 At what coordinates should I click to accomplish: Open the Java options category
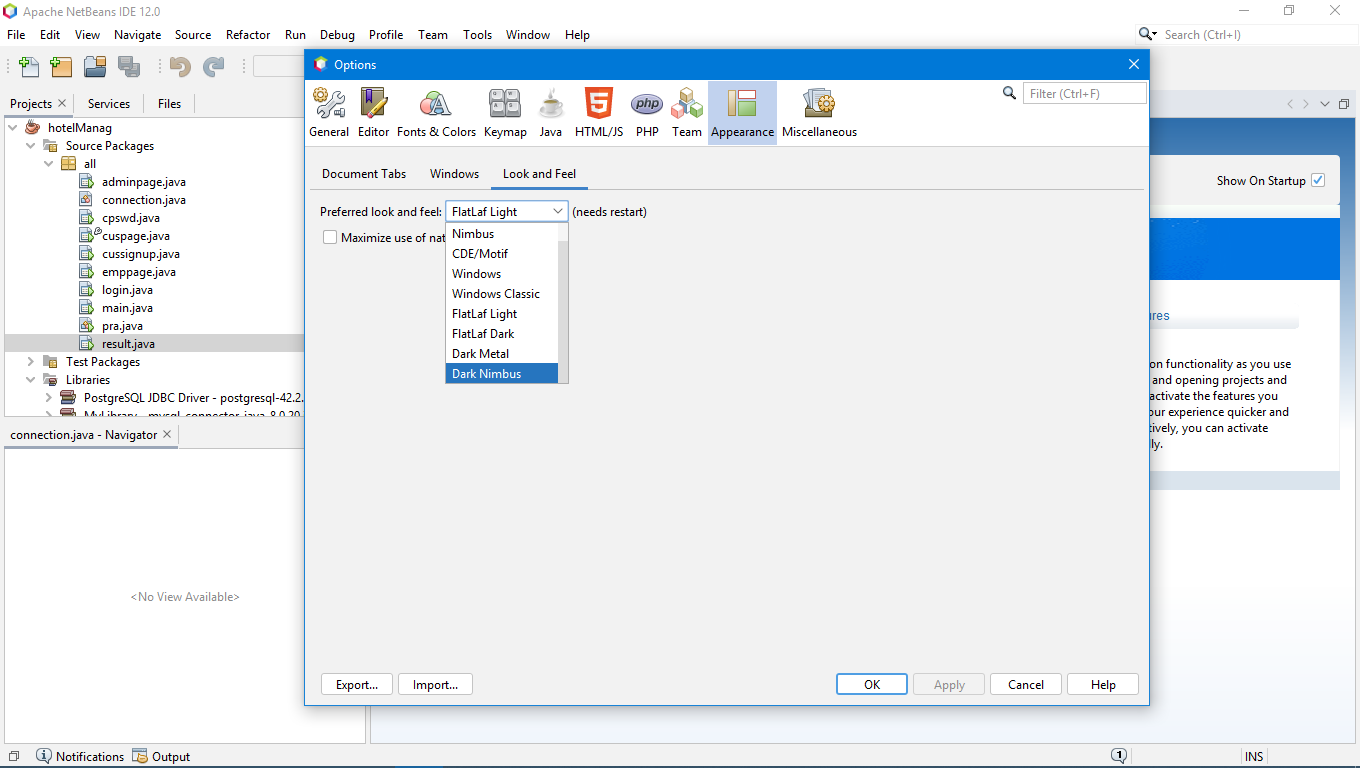click(551, 113)
